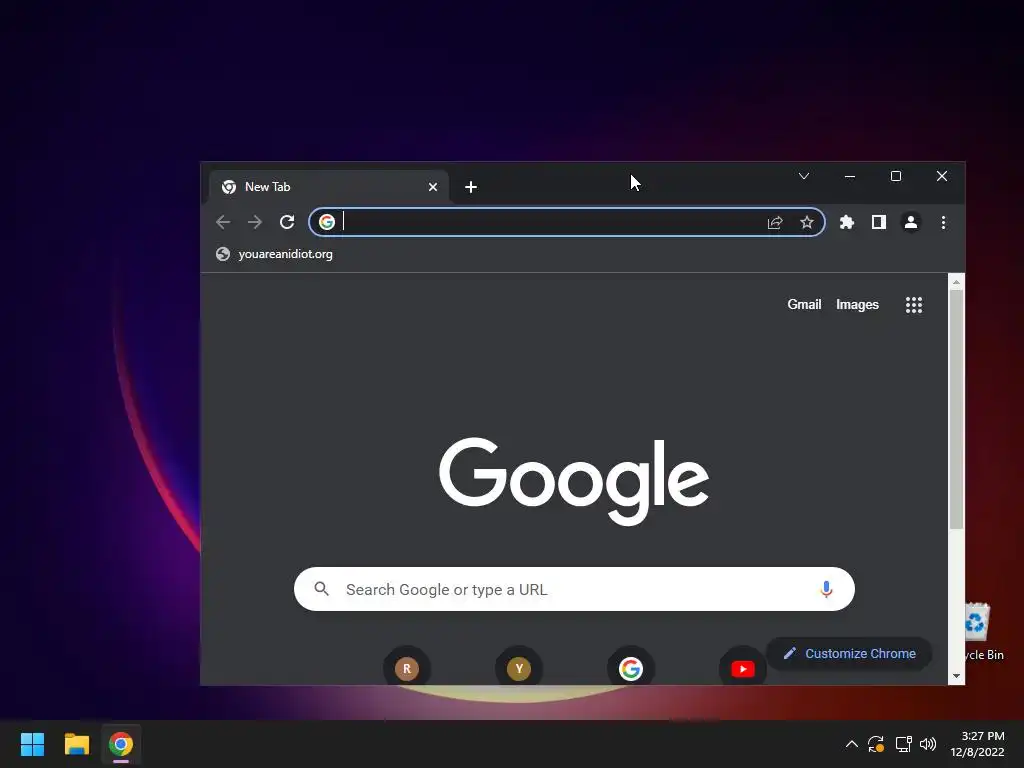Click the page scrollbar down arrow
1024x768 pixels.
pos(956,676)
